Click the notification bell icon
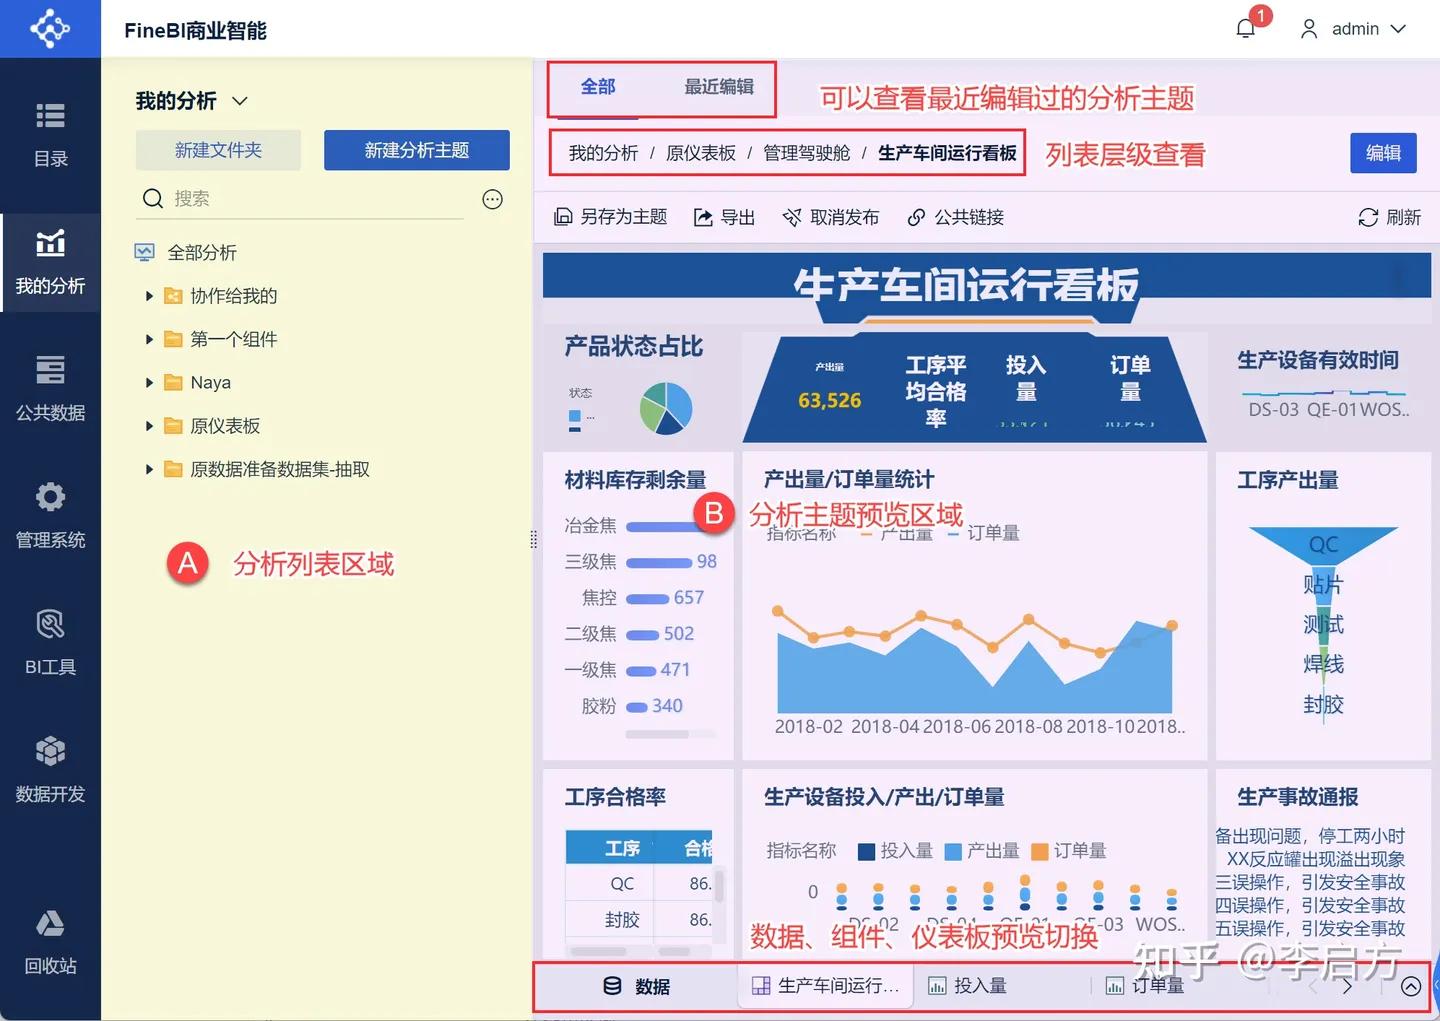1440x1021 pixels. click(1244, 28)
